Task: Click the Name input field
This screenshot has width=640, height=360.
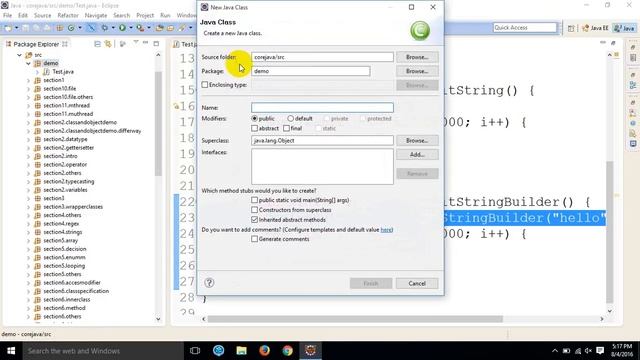Action: pyautogui.click(x=322, y=107)
